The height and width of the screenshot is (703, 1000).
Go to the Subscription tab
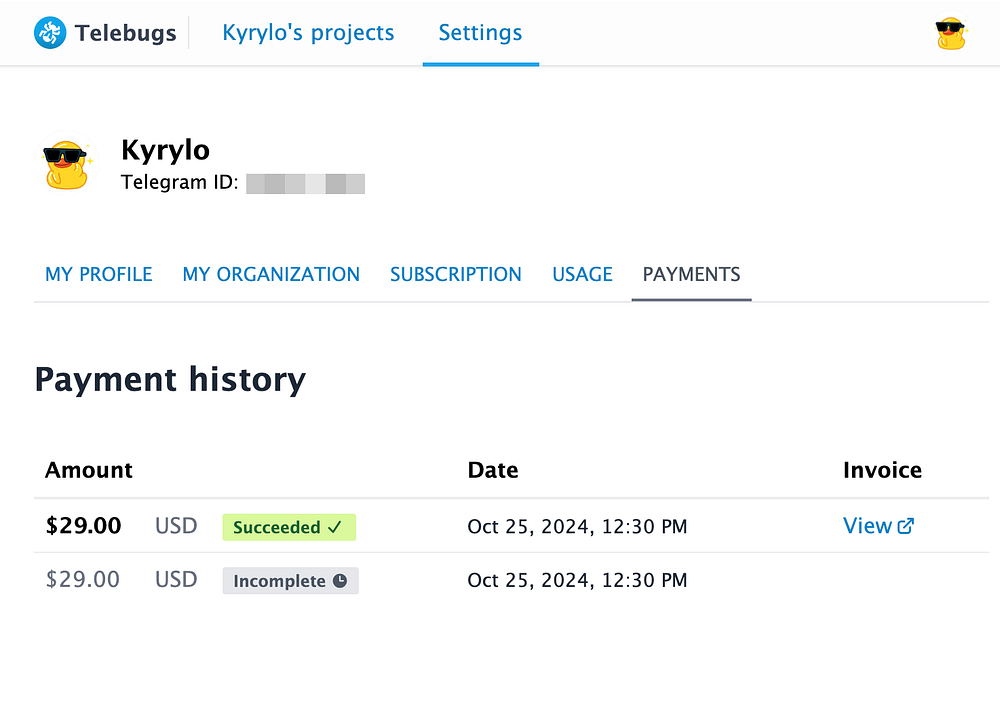pyautogui.click(x=456, y=274)
